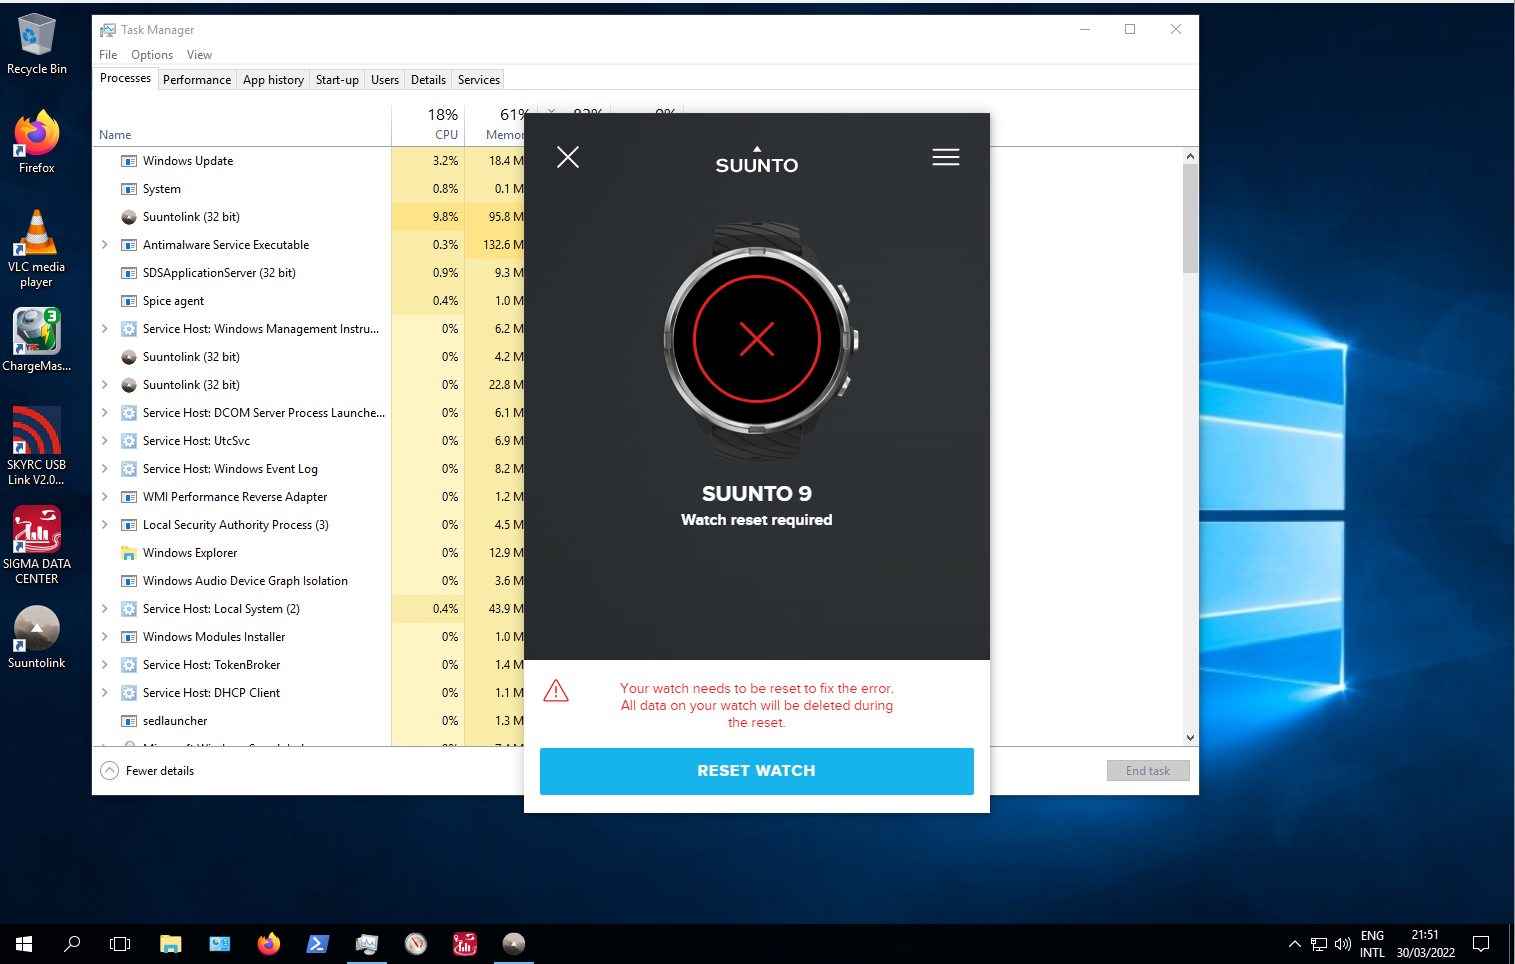The image size is (1515, 964).
Task: Select the Spice agent process
Action: (310, 301)
